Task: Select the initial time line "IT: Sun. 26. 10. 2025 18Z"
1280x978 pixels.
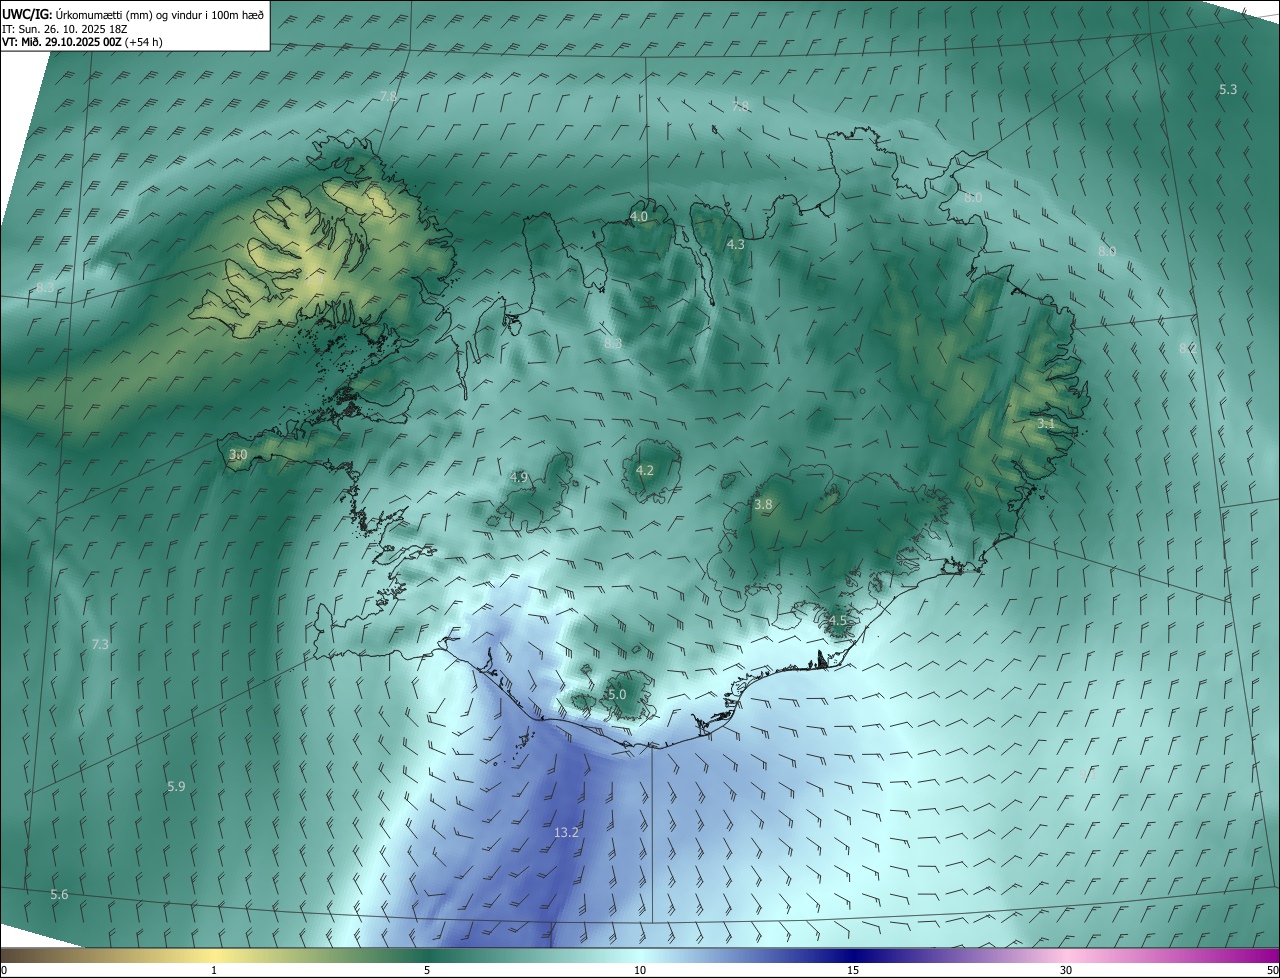Action: [67, 28]
